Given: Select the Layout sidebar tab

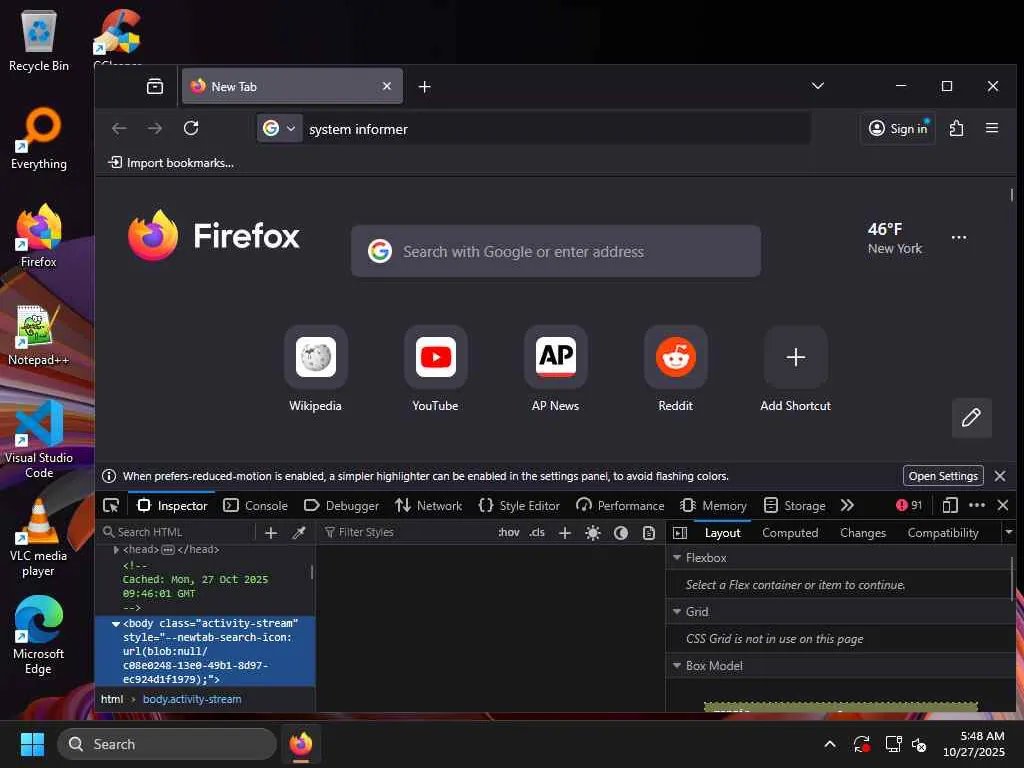Looking at the screenshot, I should [722, 533].
